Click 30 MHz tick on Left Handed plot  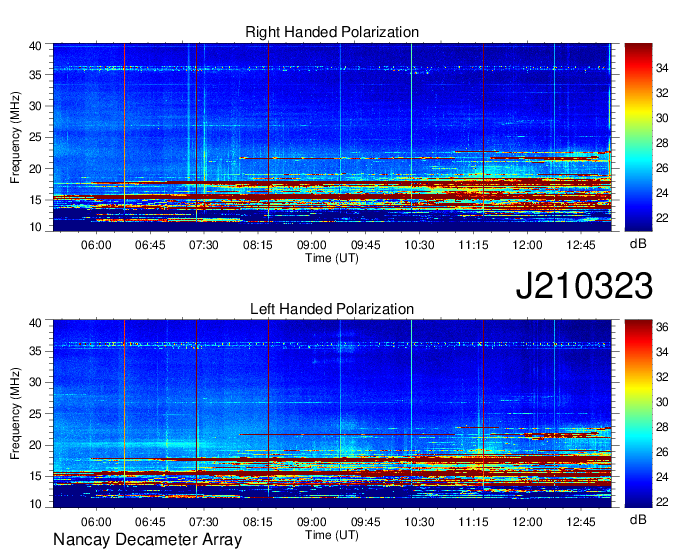pos(35,383)
